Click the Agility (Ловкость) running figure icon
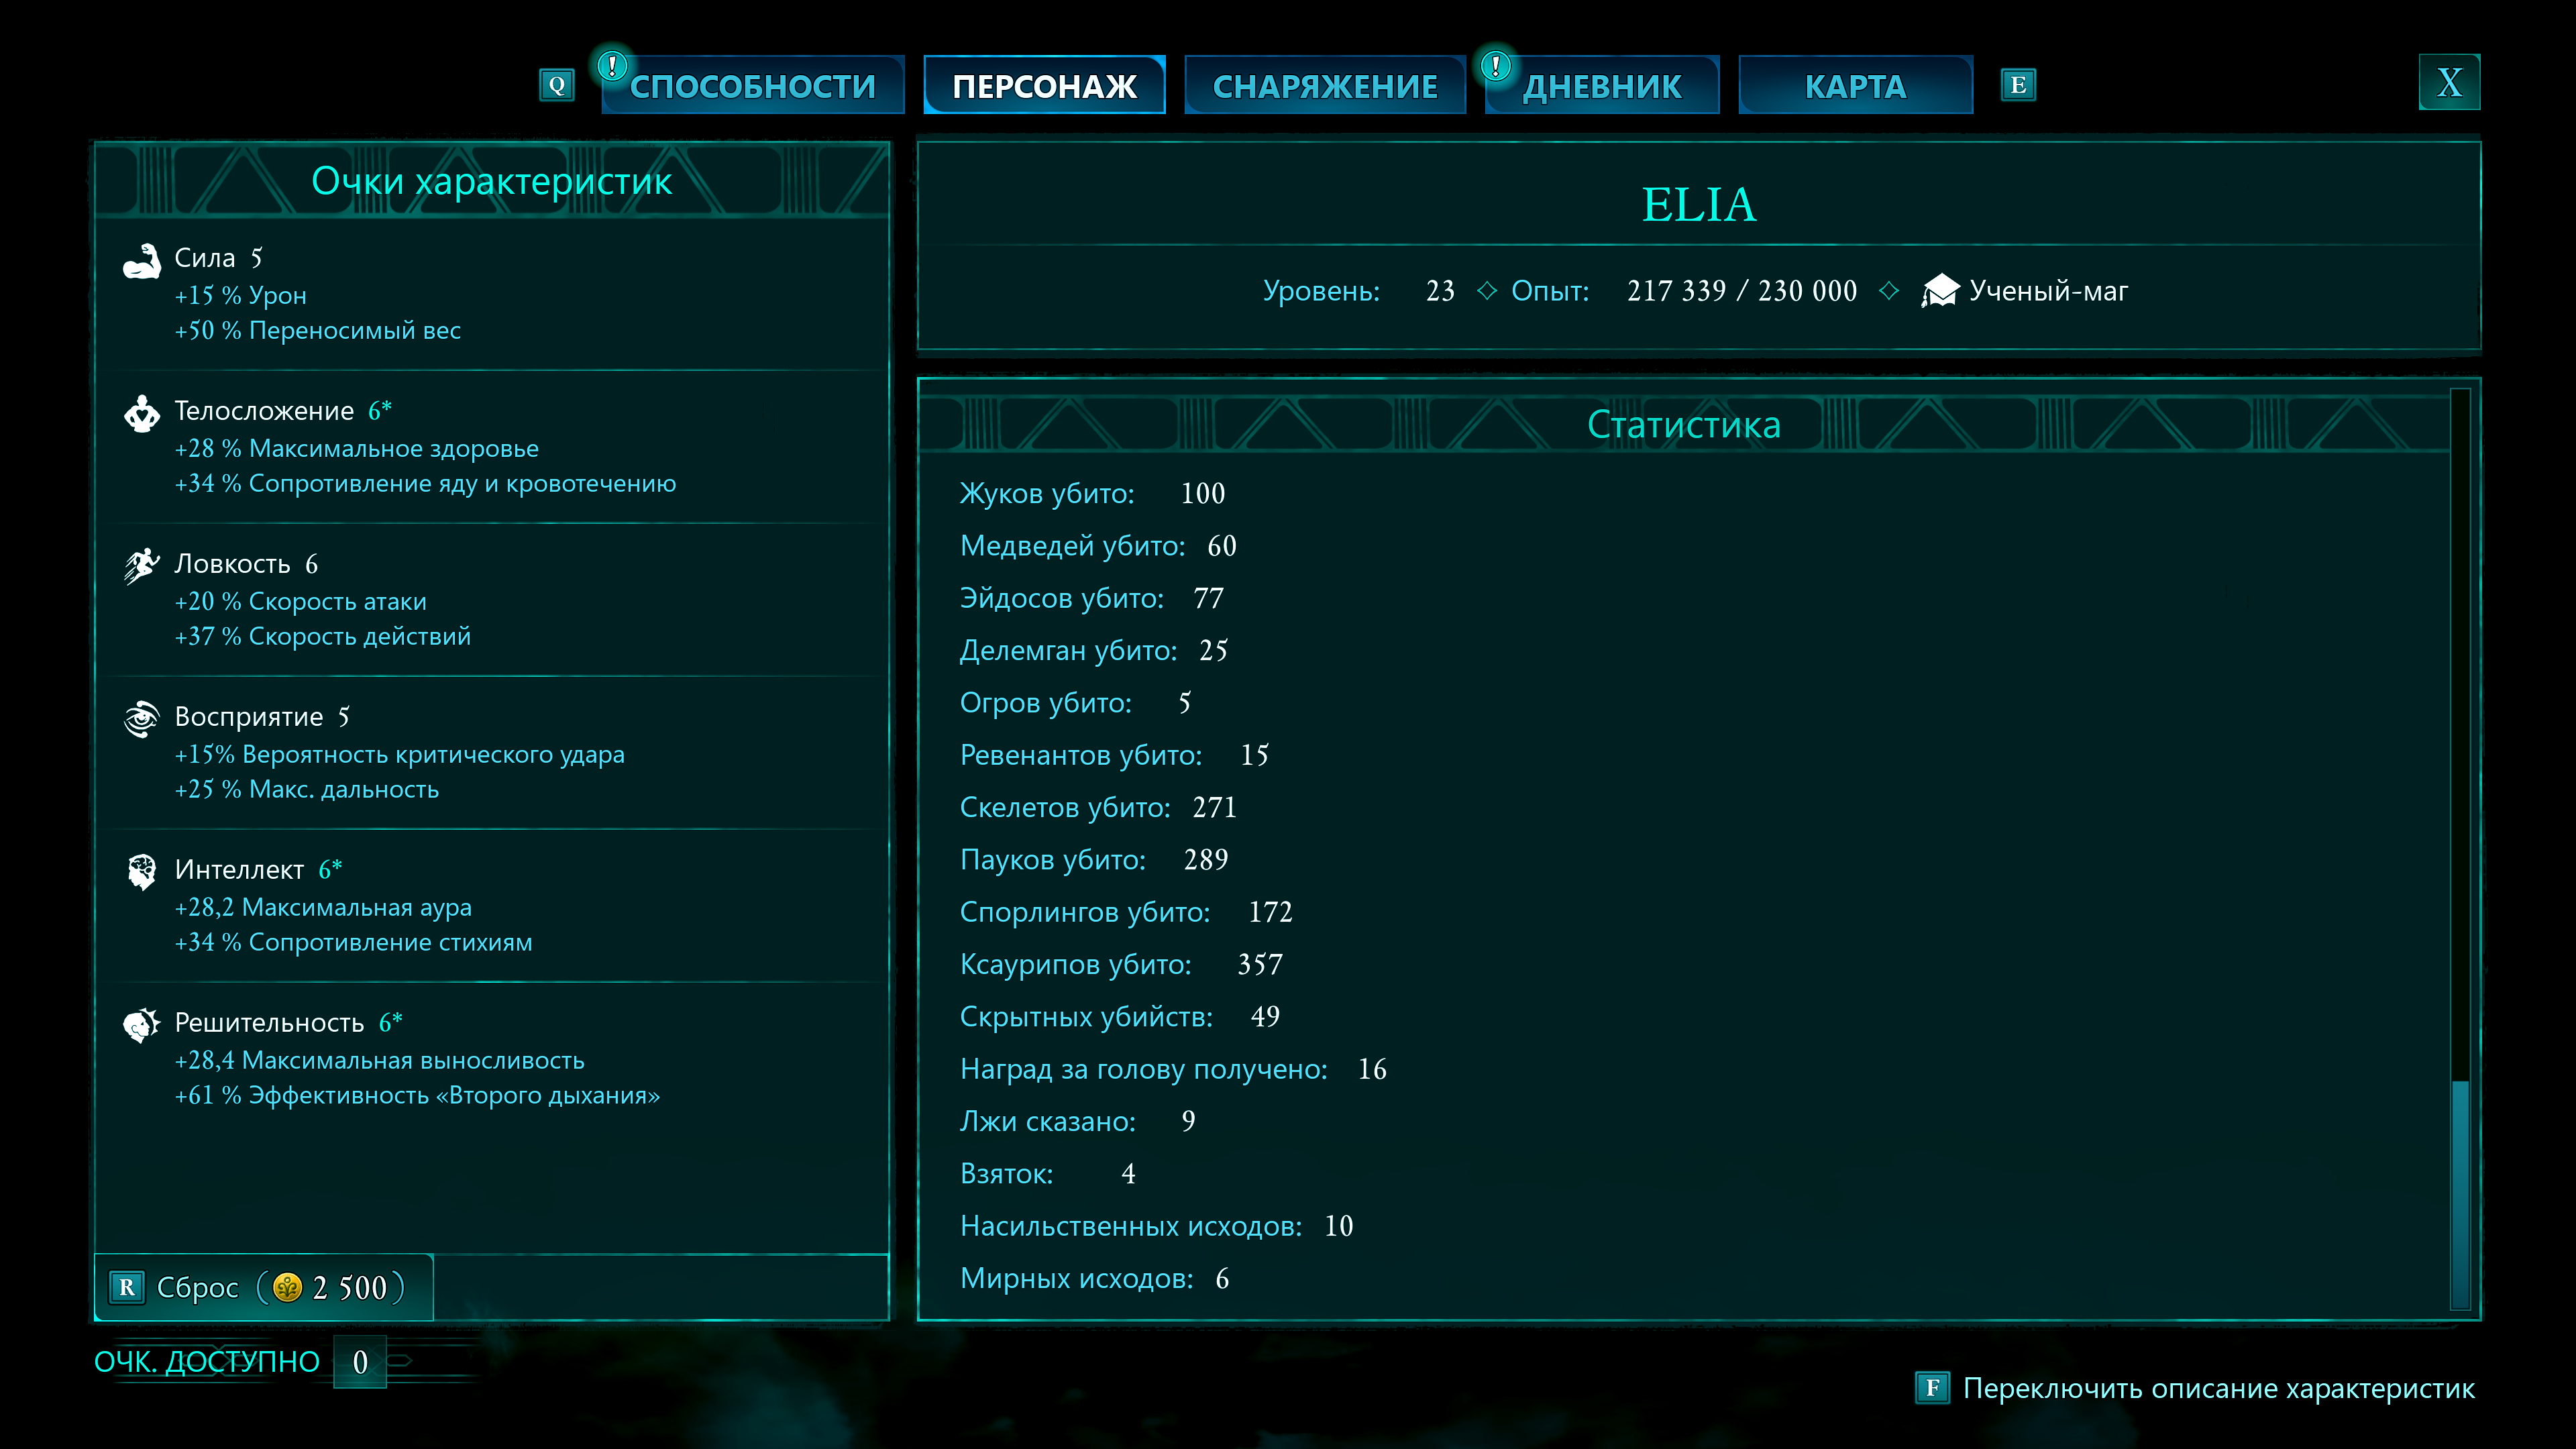The image size is (2576, 1449). pyautogui.click(x=141, y=566)
